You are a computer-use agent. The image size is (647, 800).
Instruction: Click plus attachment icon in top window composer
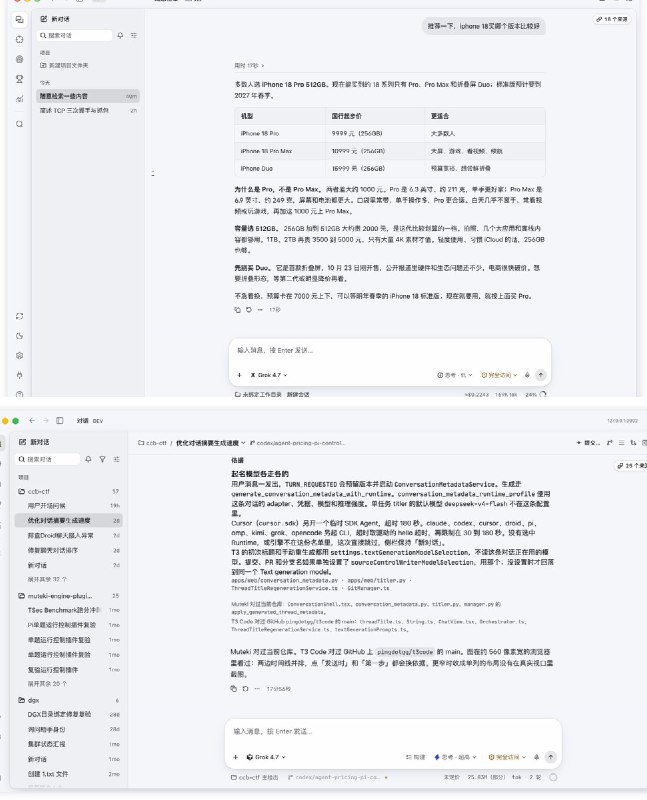point(239,375)
